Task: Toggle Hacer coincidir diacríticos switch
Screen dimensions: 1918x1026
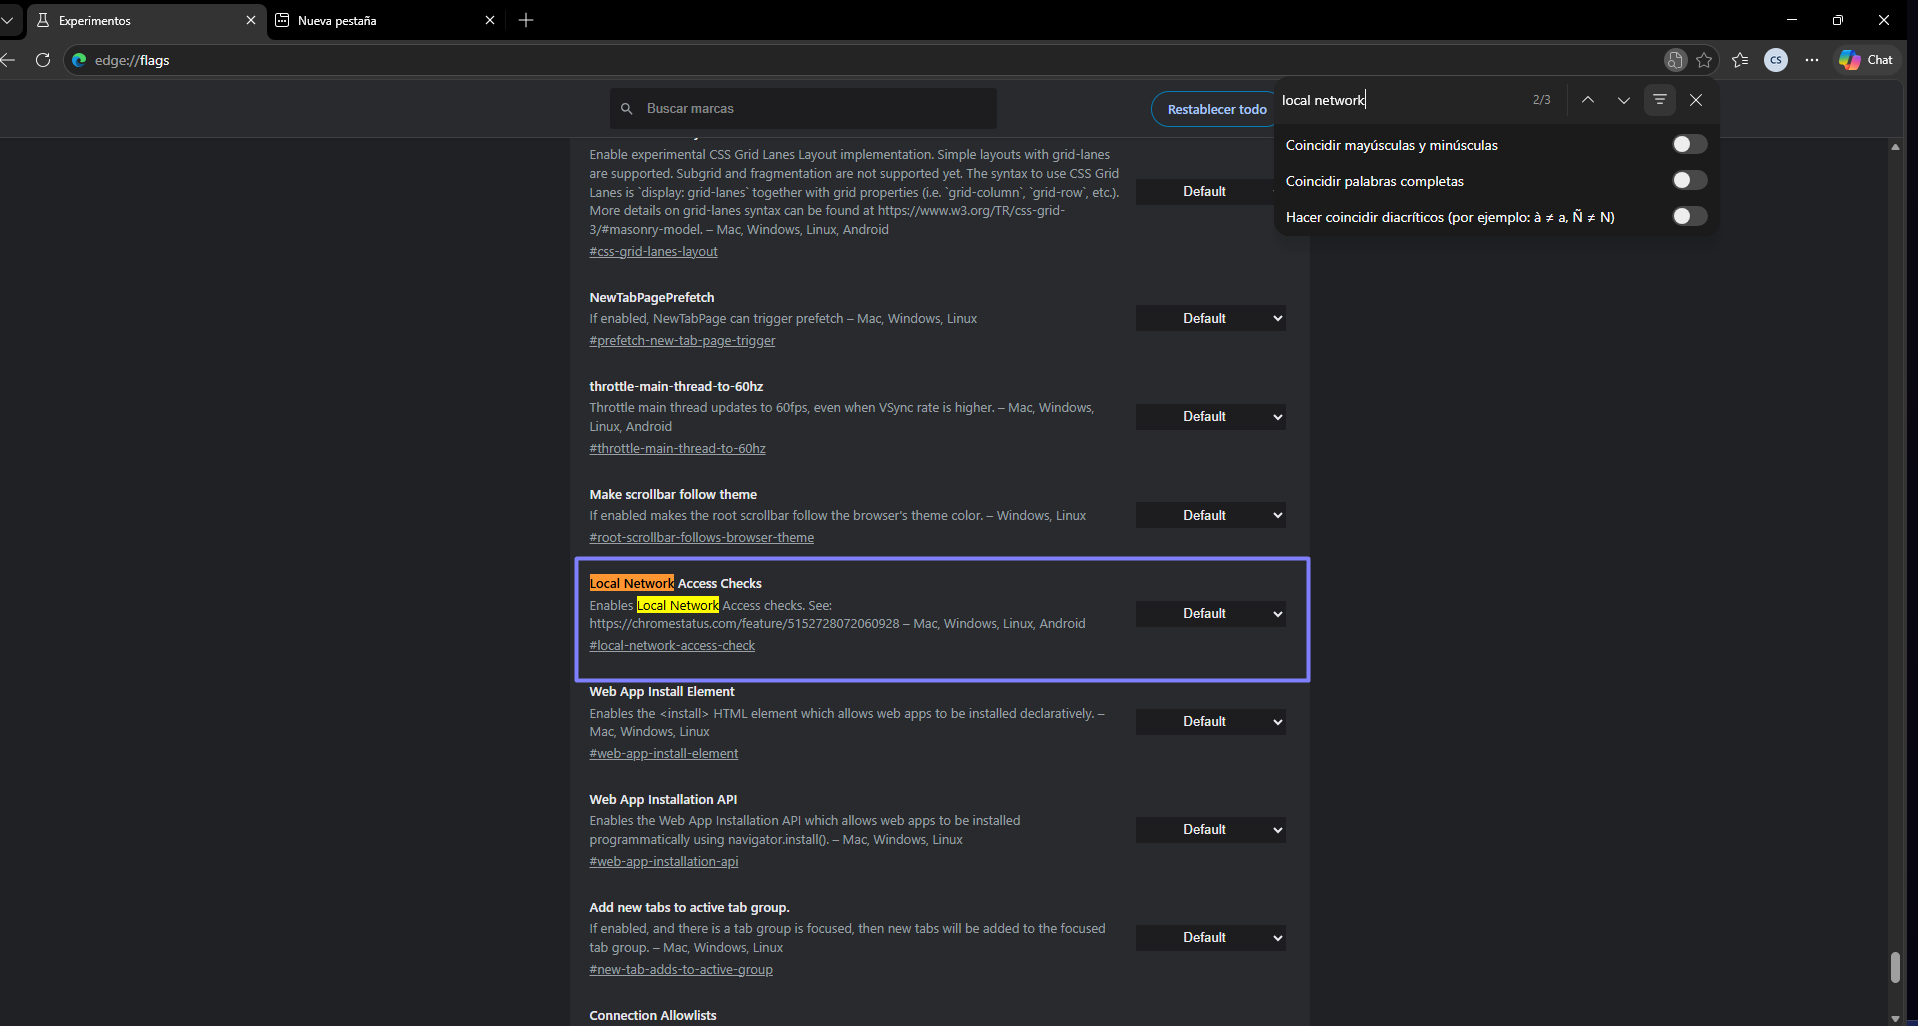Action: coord(1689,217)
